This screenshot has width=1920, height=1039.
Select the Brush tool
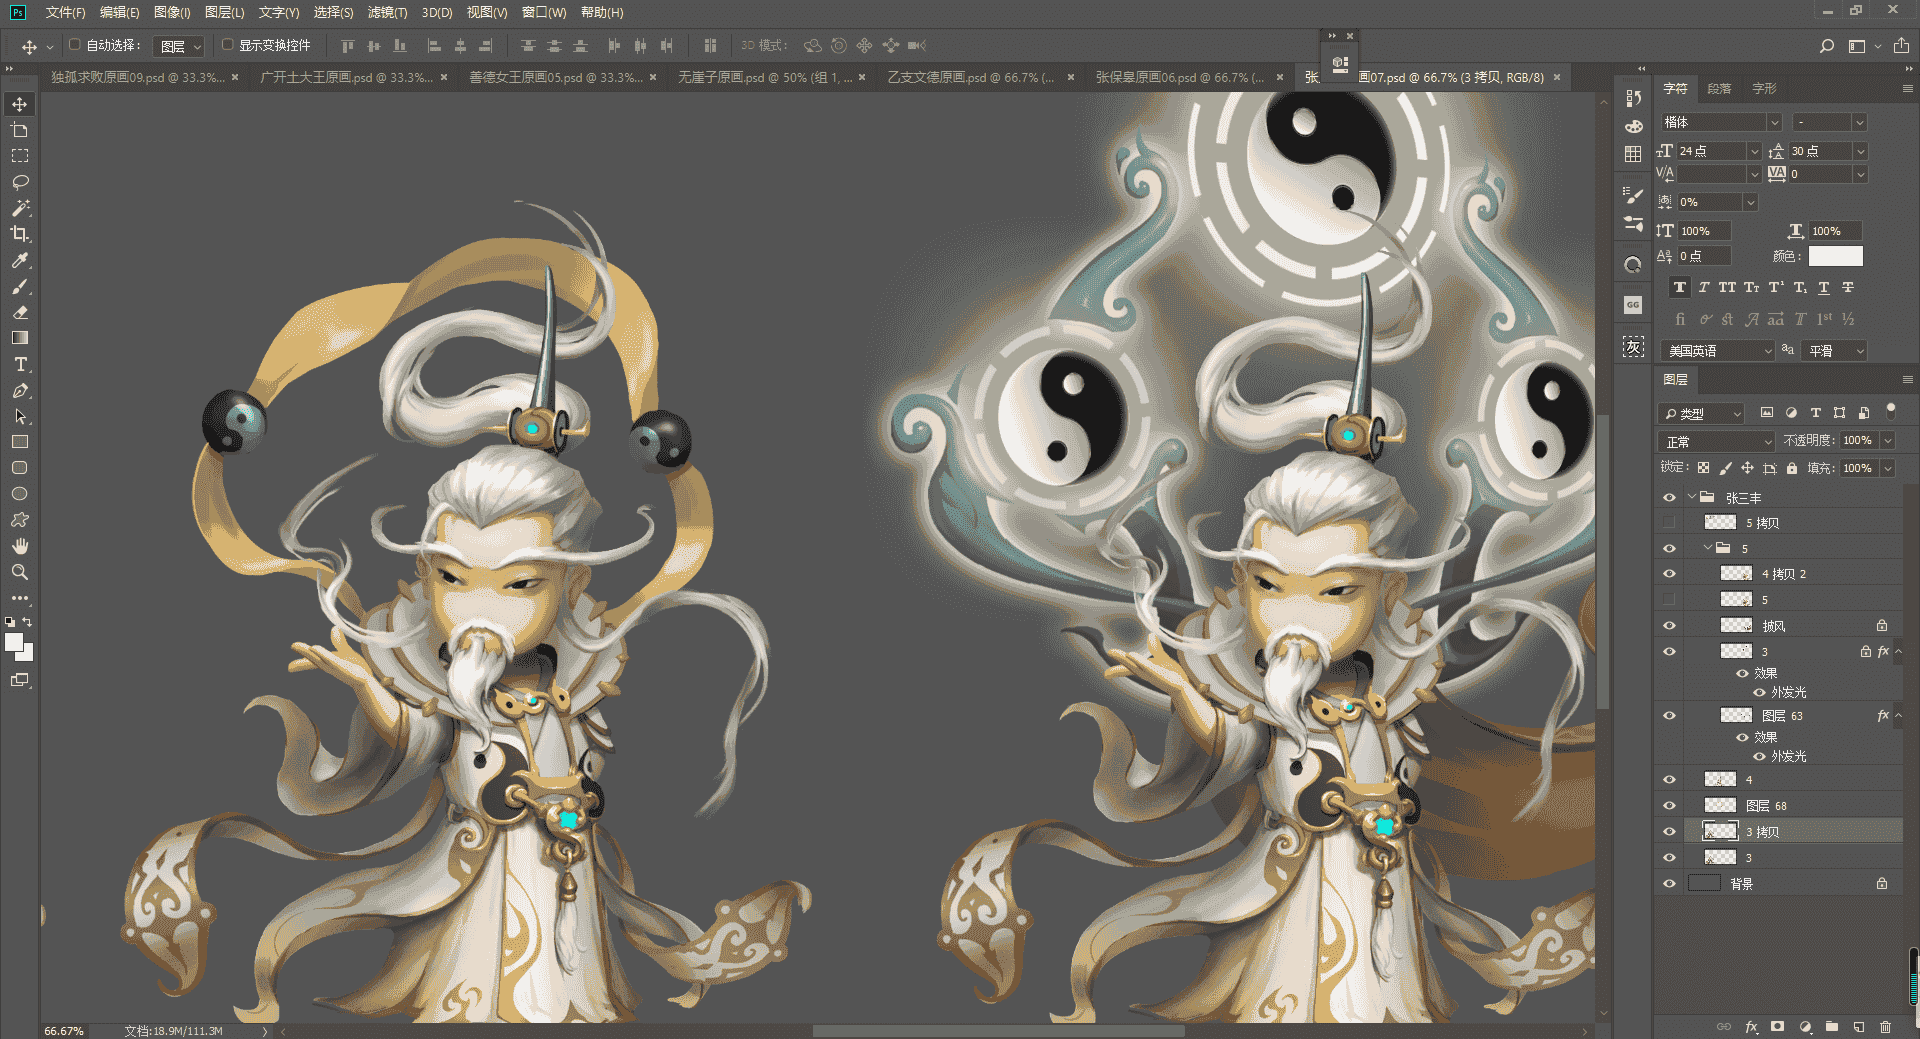[x=20, y=286]
